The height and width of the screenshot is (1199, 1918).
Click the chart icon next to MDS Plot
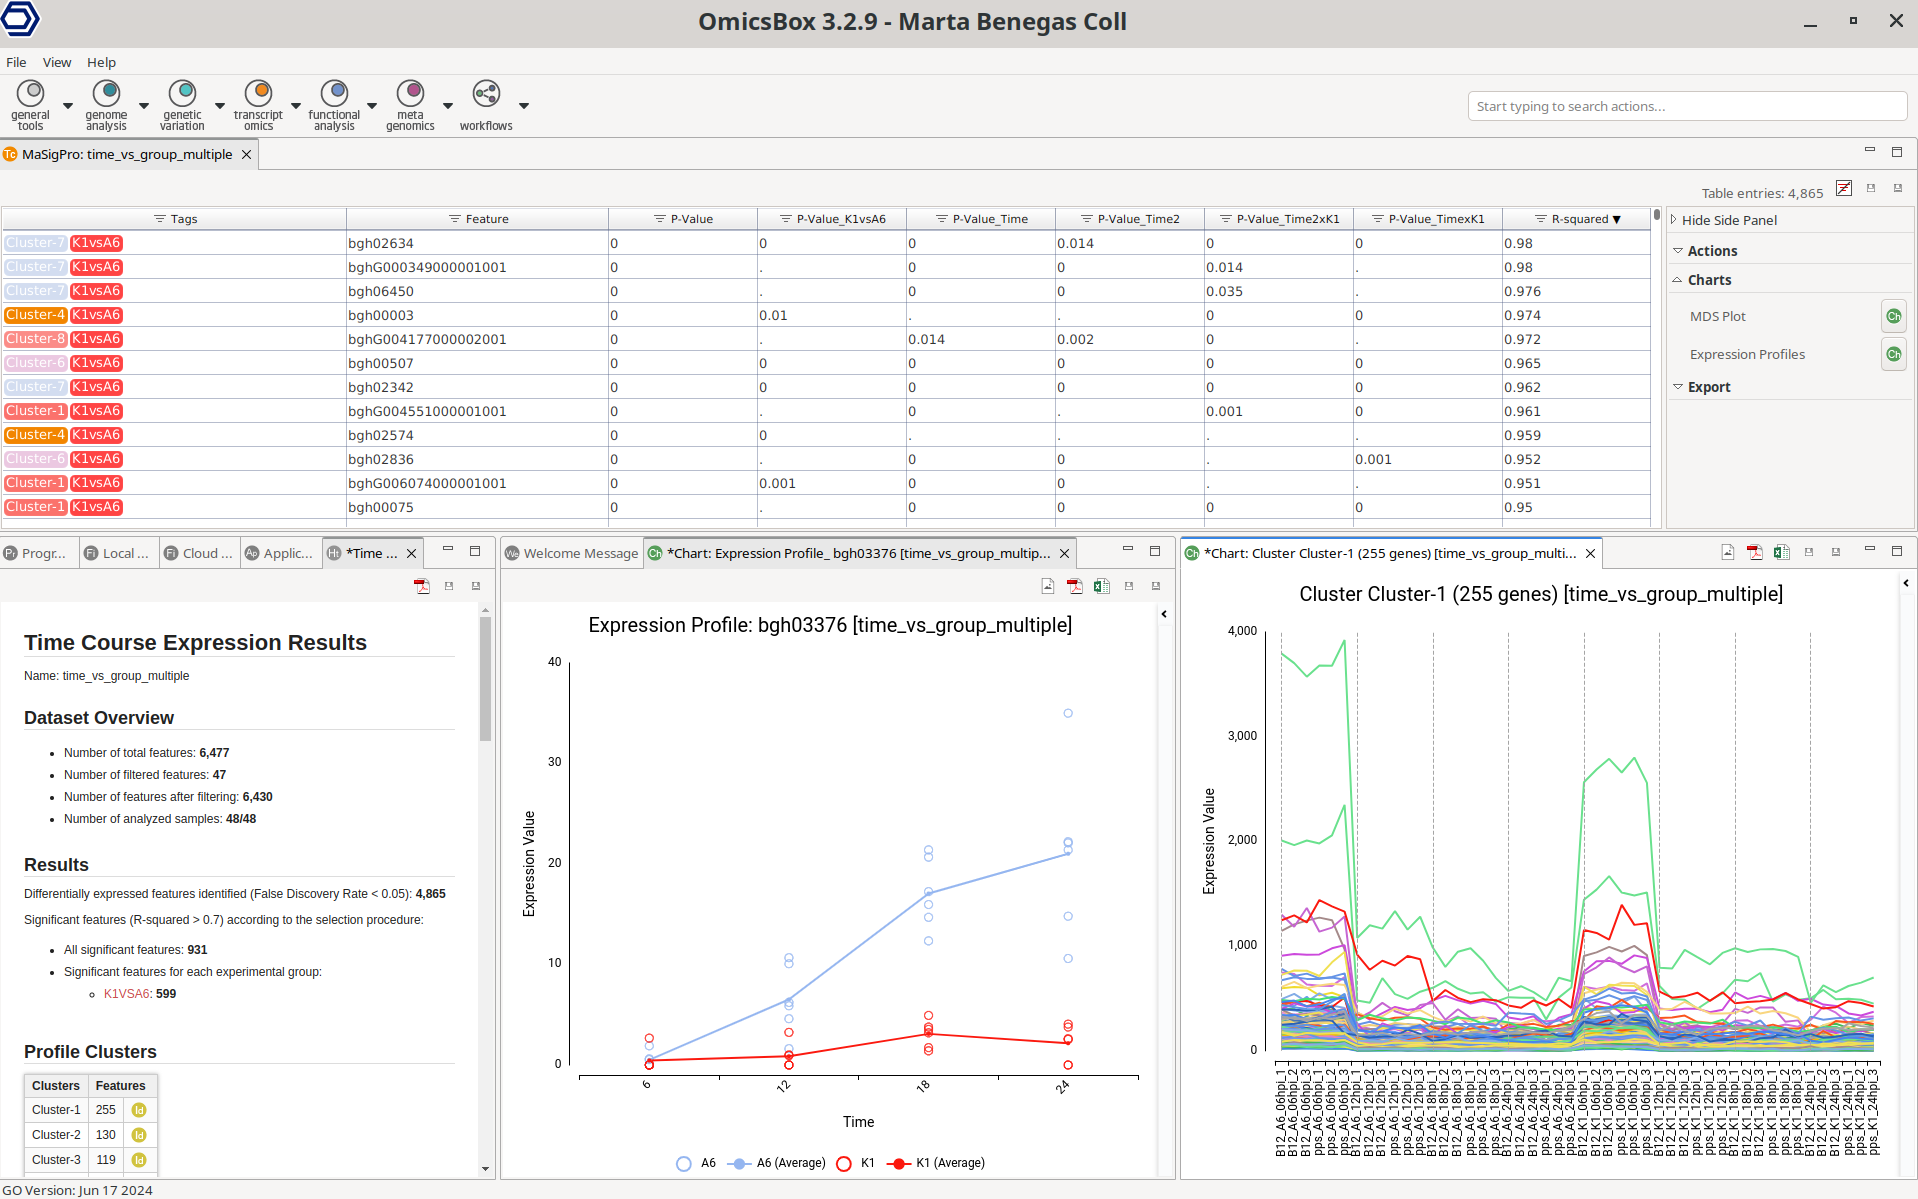[x=1893, y=316]
